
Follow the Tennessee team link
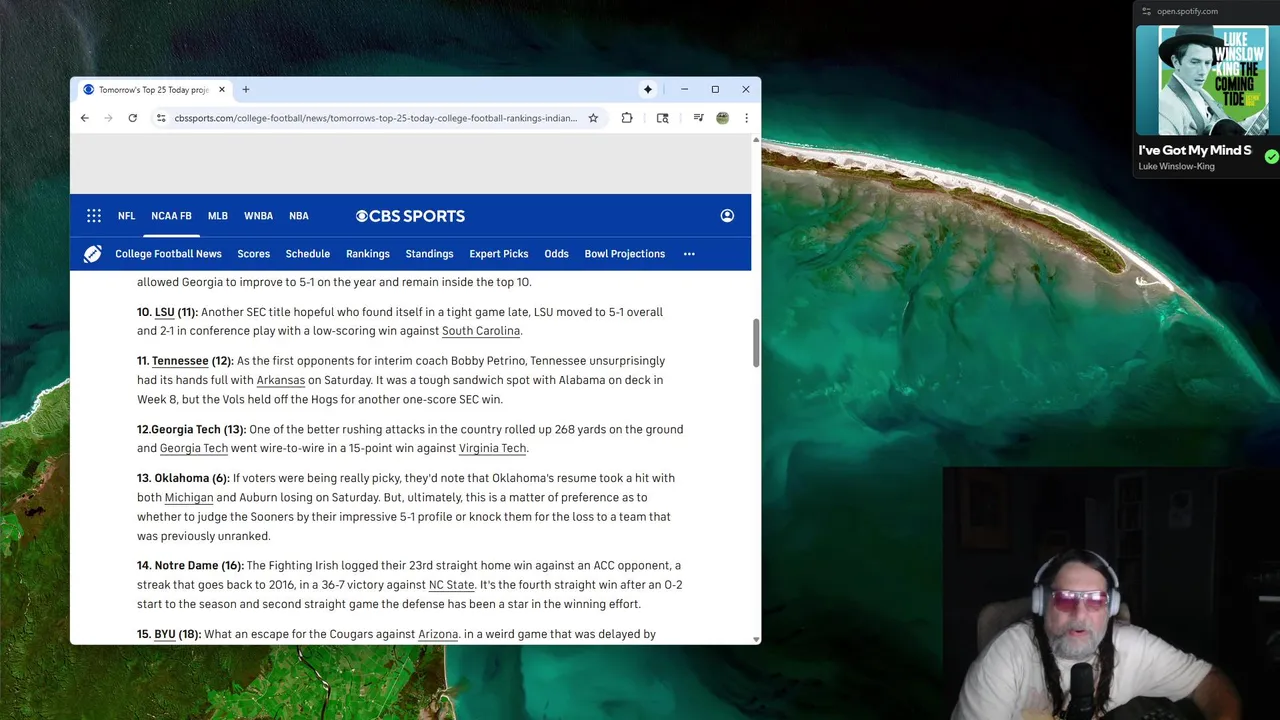(x=180, y=361)
